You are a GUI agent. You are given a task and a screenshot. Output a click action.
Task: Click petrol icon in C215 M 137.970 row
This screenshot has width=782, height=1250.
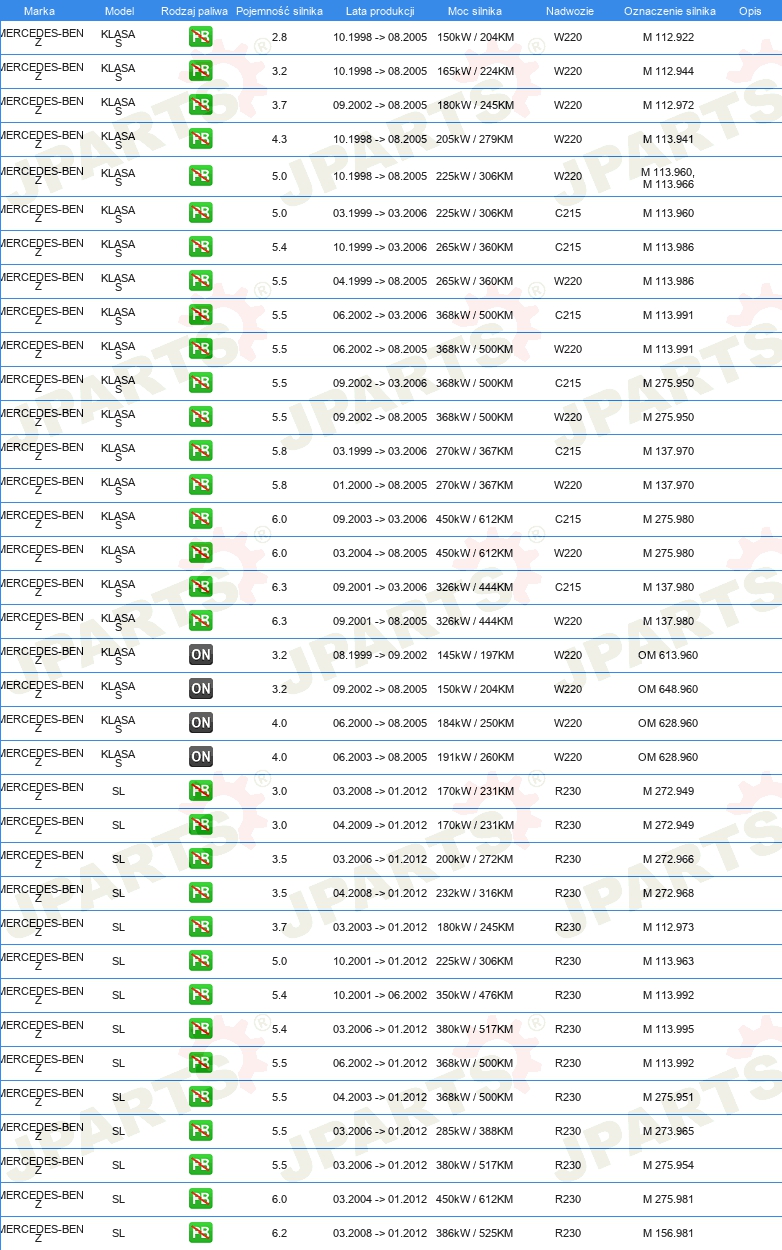tap(201, 452)
